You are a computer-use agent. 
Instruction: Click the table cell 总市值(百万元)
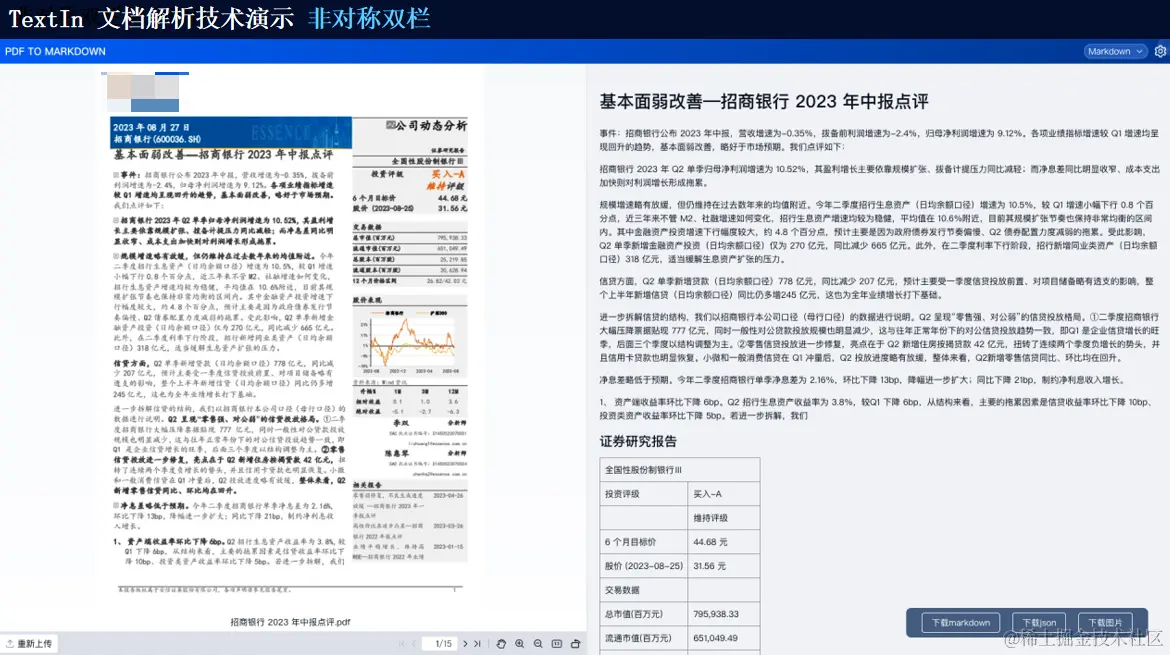[644, 614]
